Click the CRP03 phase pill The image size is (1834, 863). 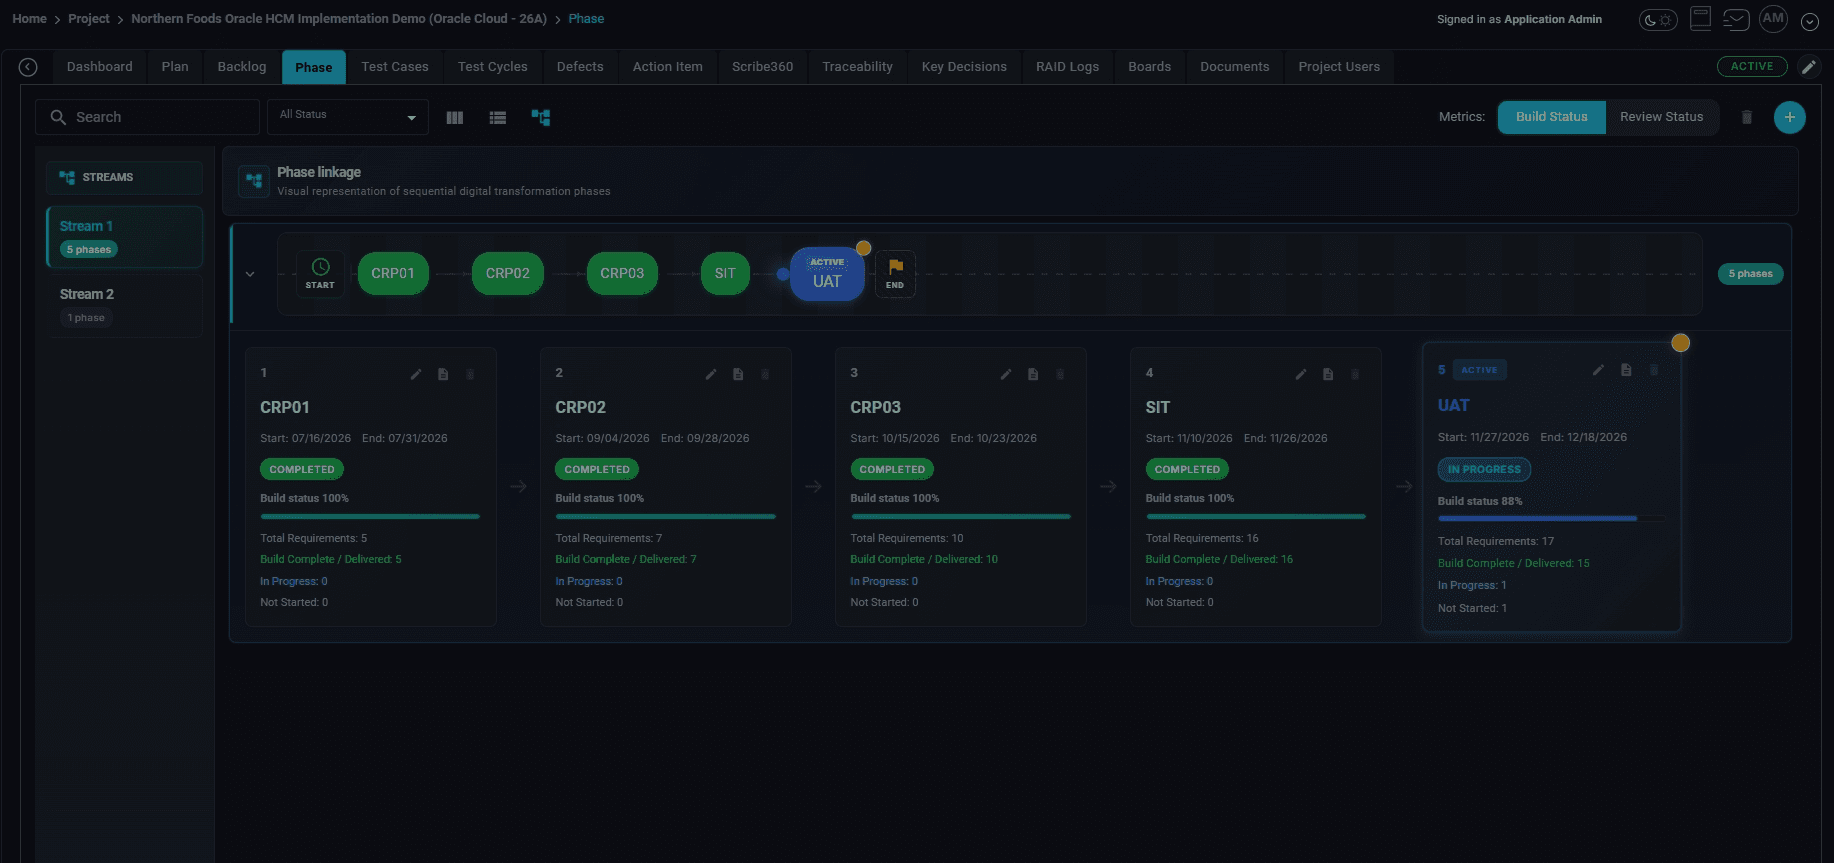(622, 273)
